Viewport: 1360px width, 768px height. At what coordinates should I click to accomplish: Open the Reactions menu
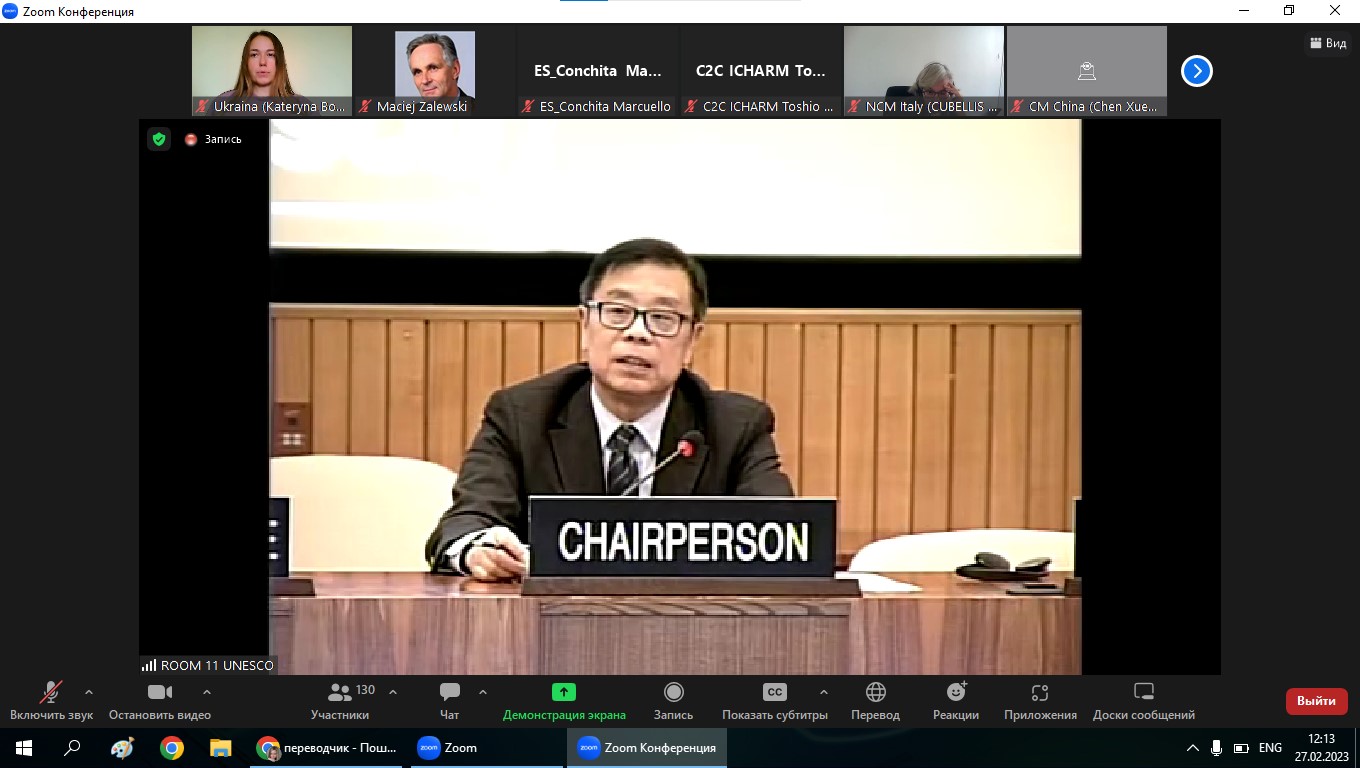(x=956, y=692)
